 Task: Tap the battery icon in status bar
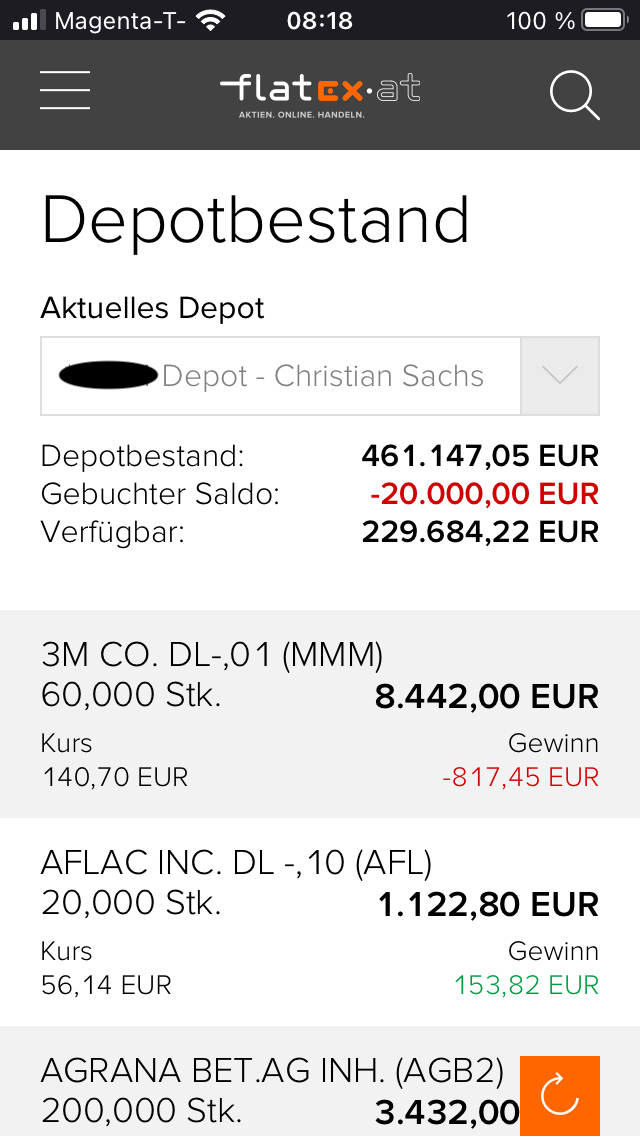[x=603, y=20]
